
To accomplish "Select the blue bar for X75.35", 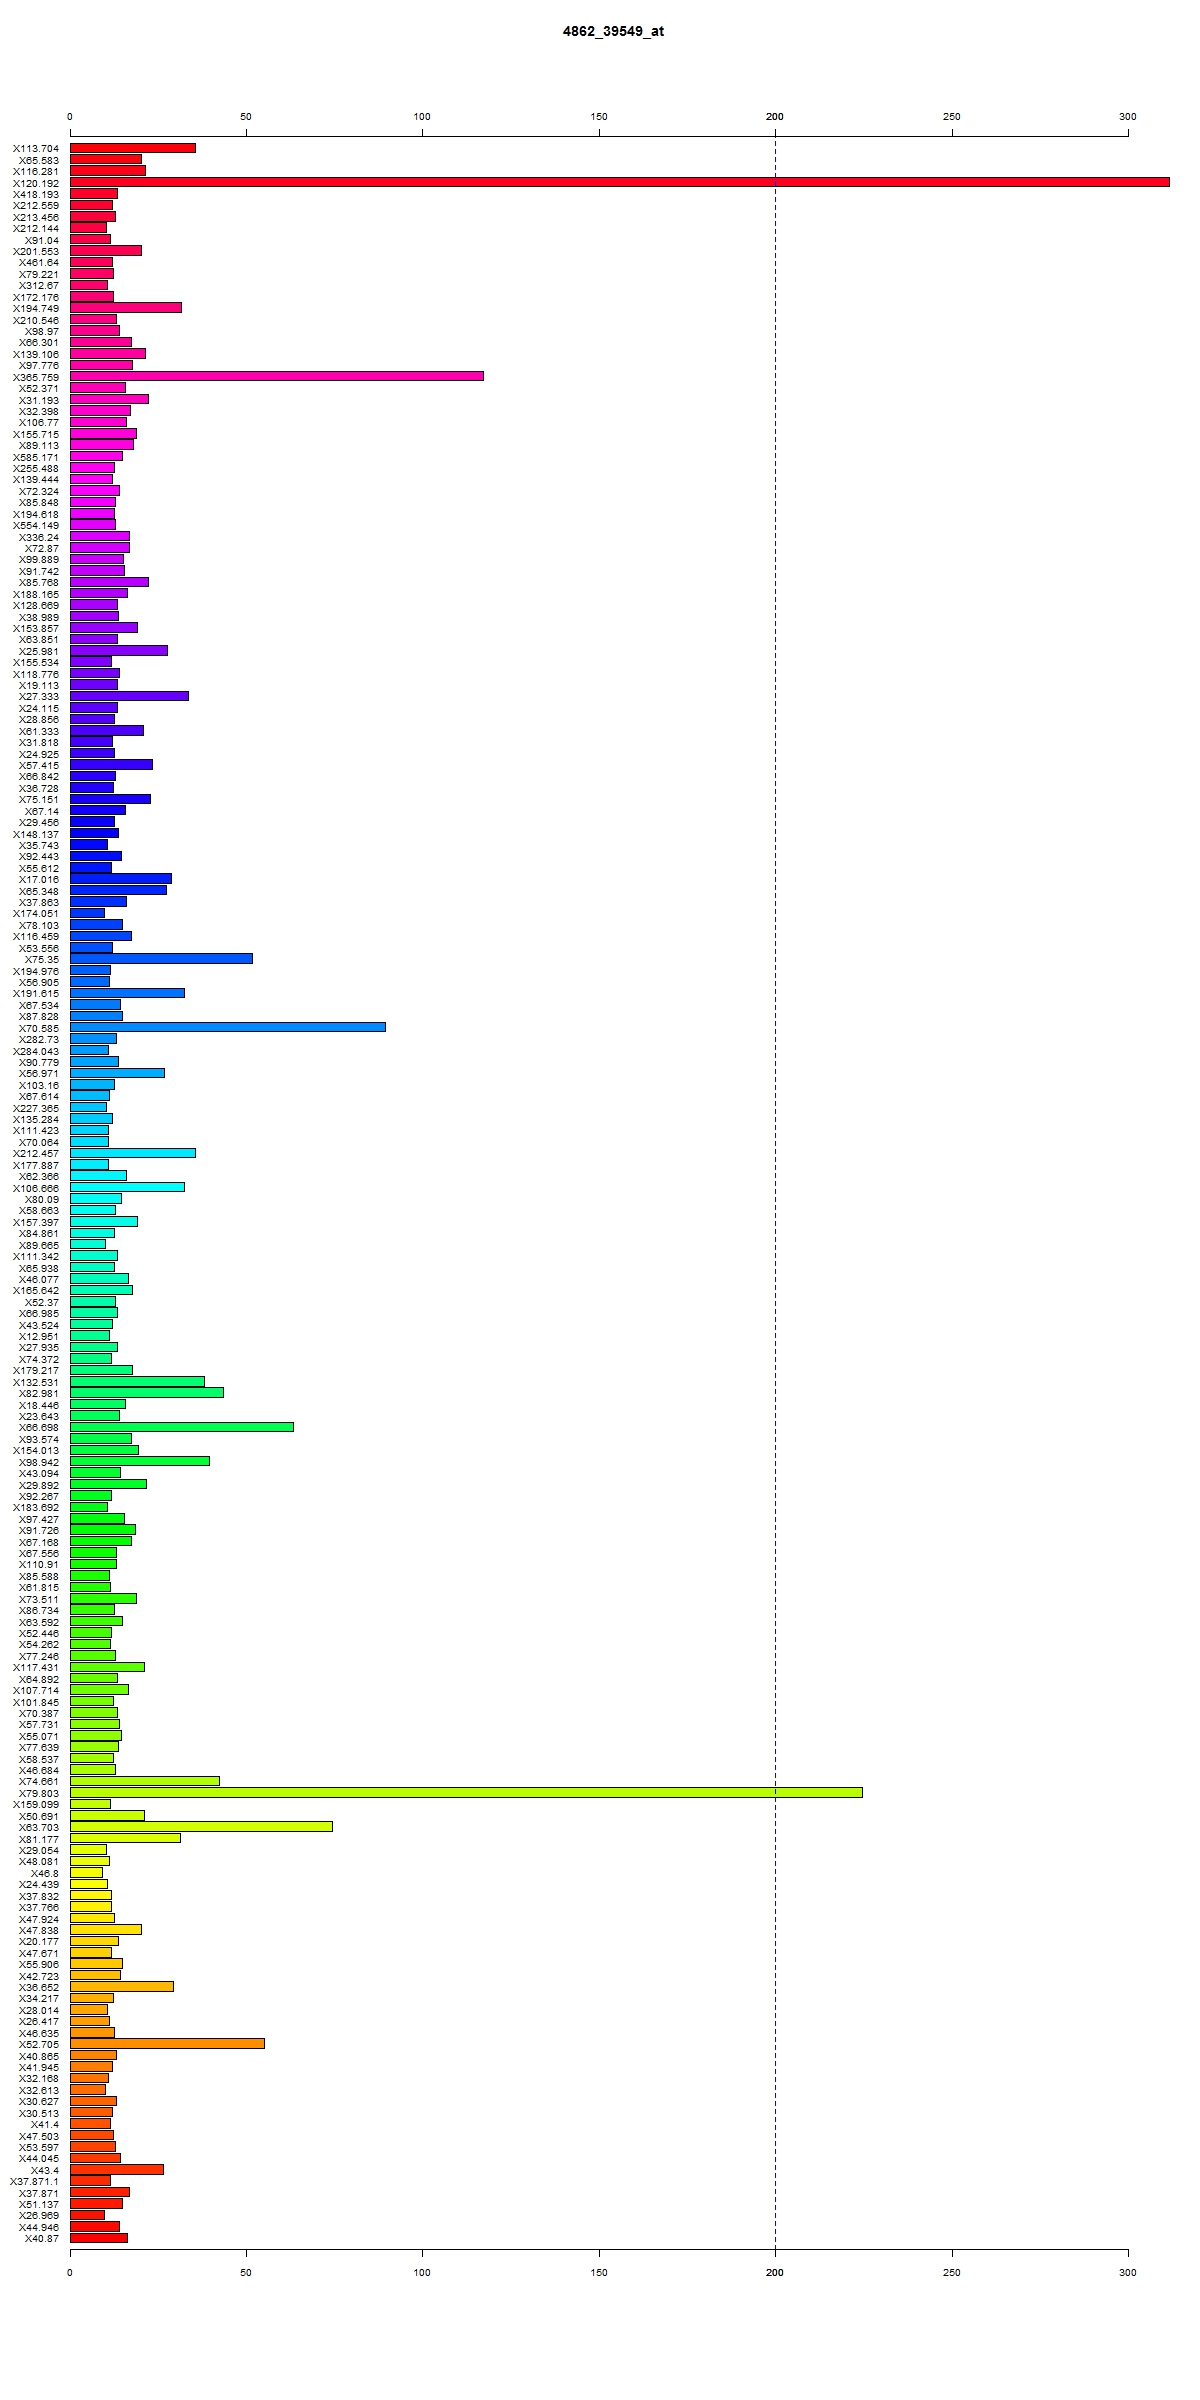I will [161, 958].
